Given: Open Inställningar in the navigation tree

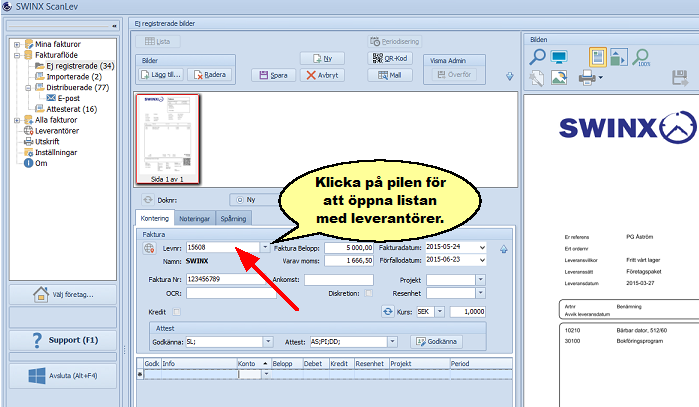Looking at the screenshot, I should pos(56,152).
